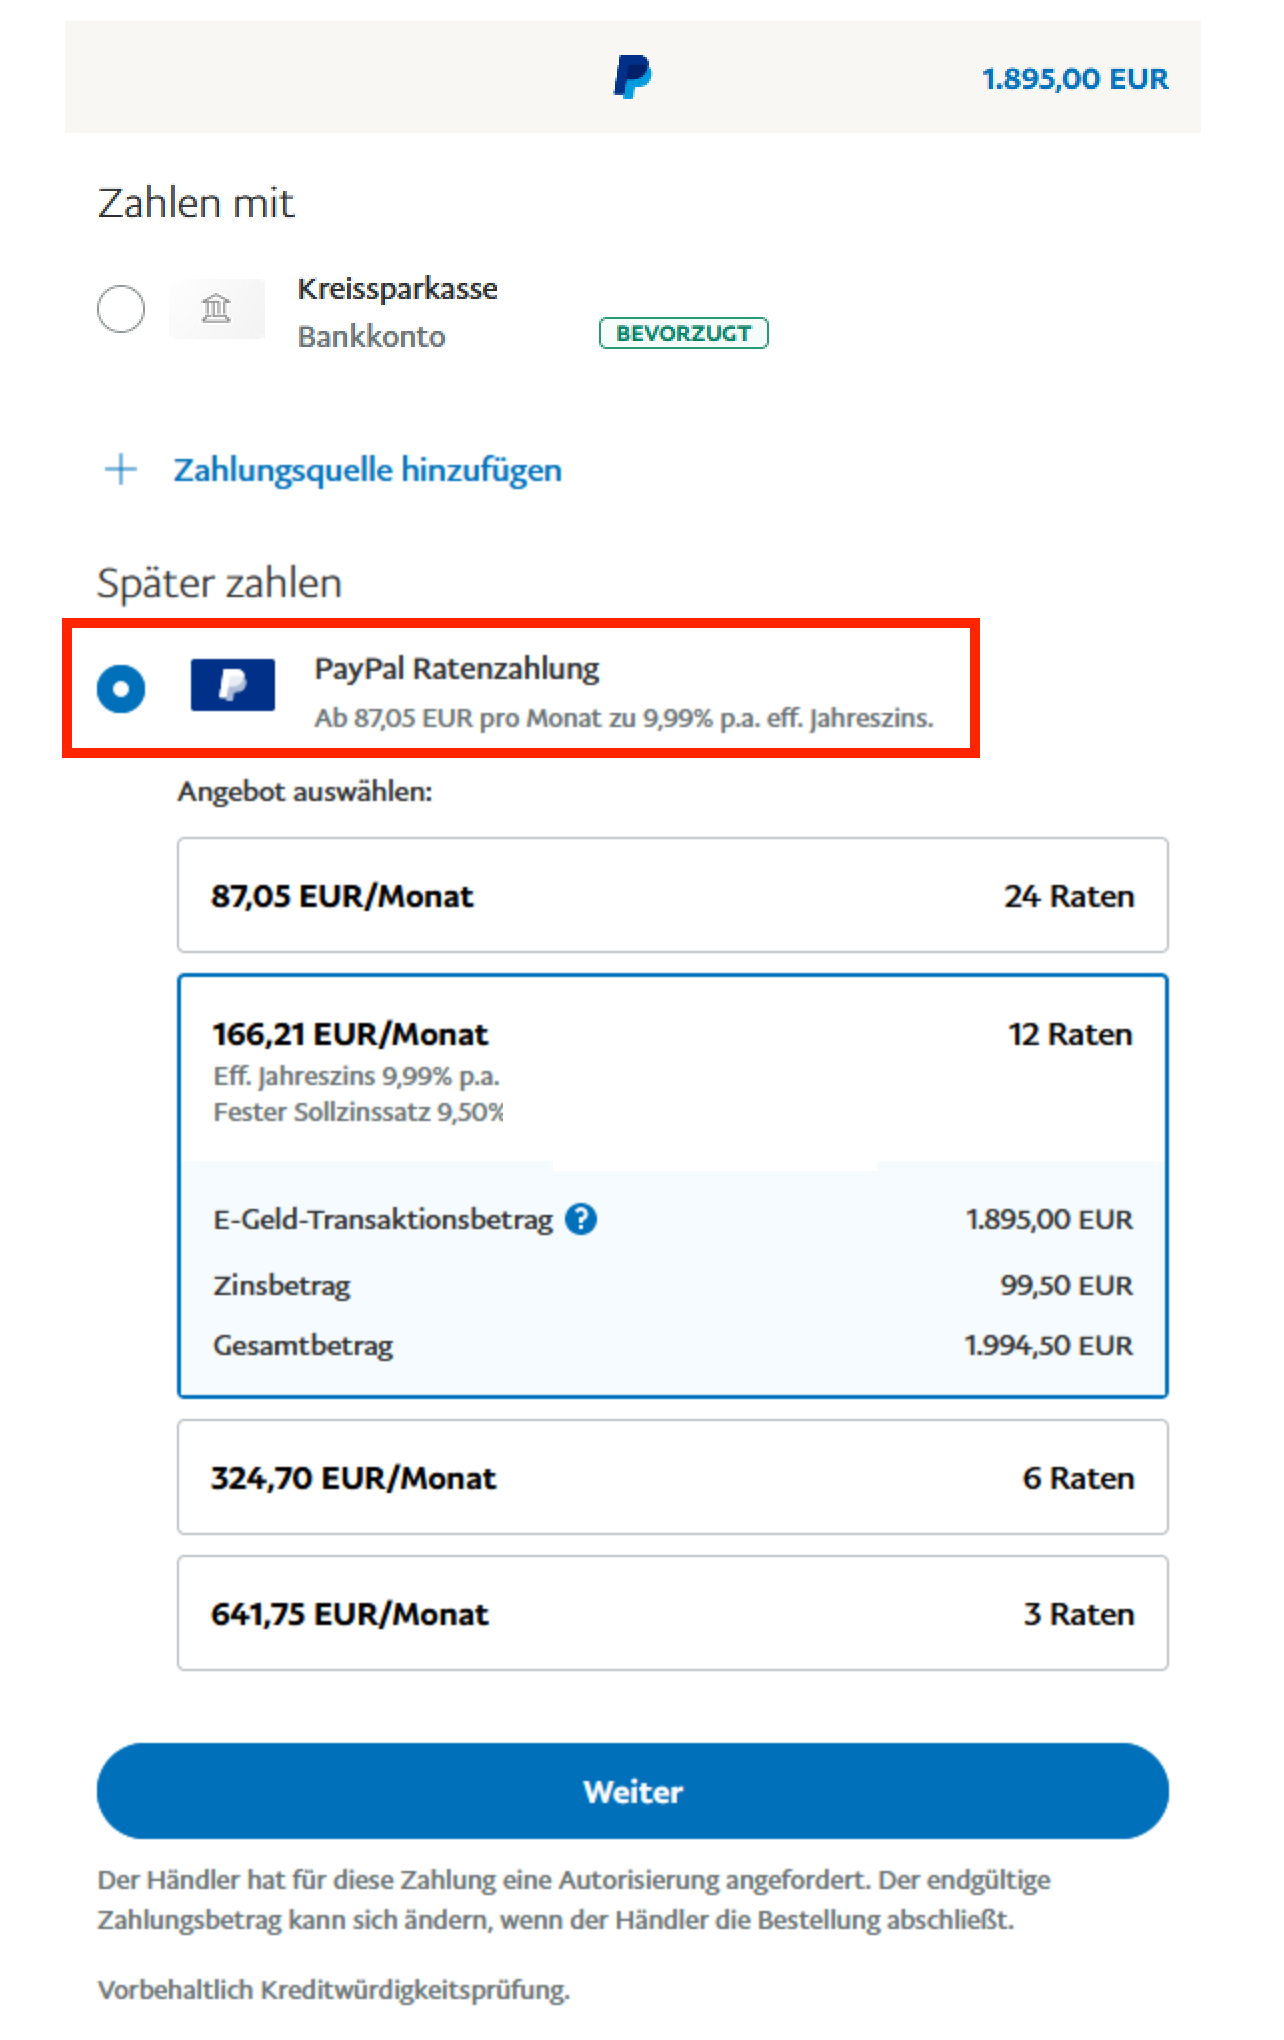Click the Gesamtbetrag 1.994,50 EUR value
Image resolution: width=1284 pixels, height=2040 pixels.
pos(1049,1345)
